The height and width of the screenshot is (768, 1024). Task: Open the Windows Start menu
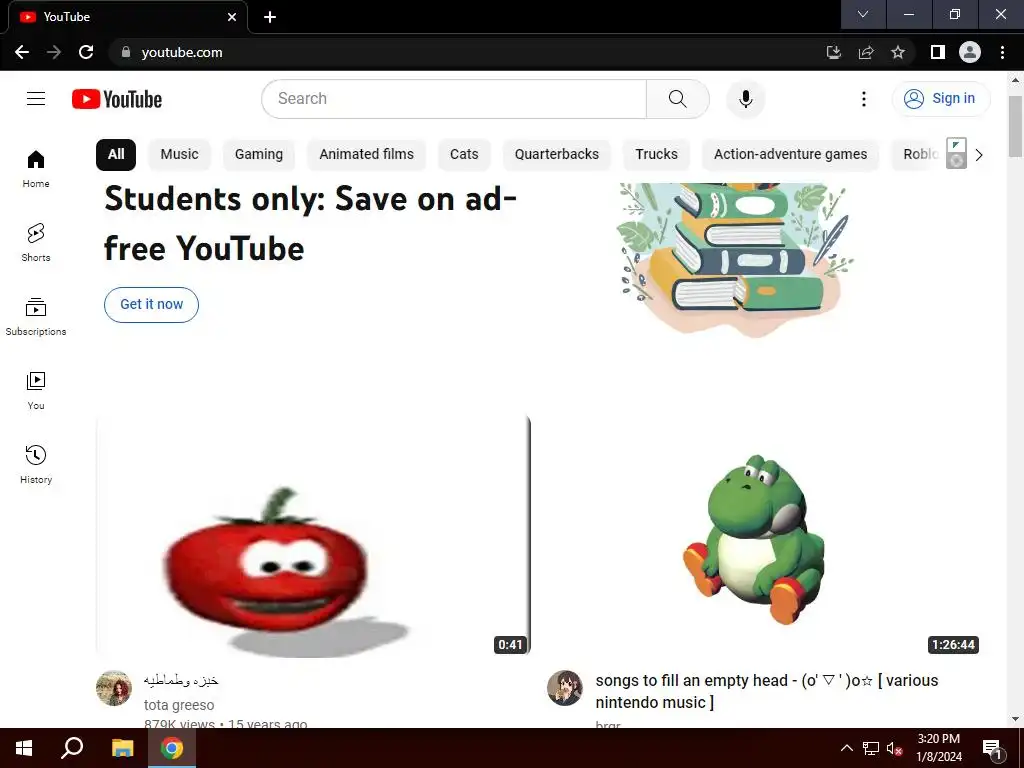pos(24,748)
